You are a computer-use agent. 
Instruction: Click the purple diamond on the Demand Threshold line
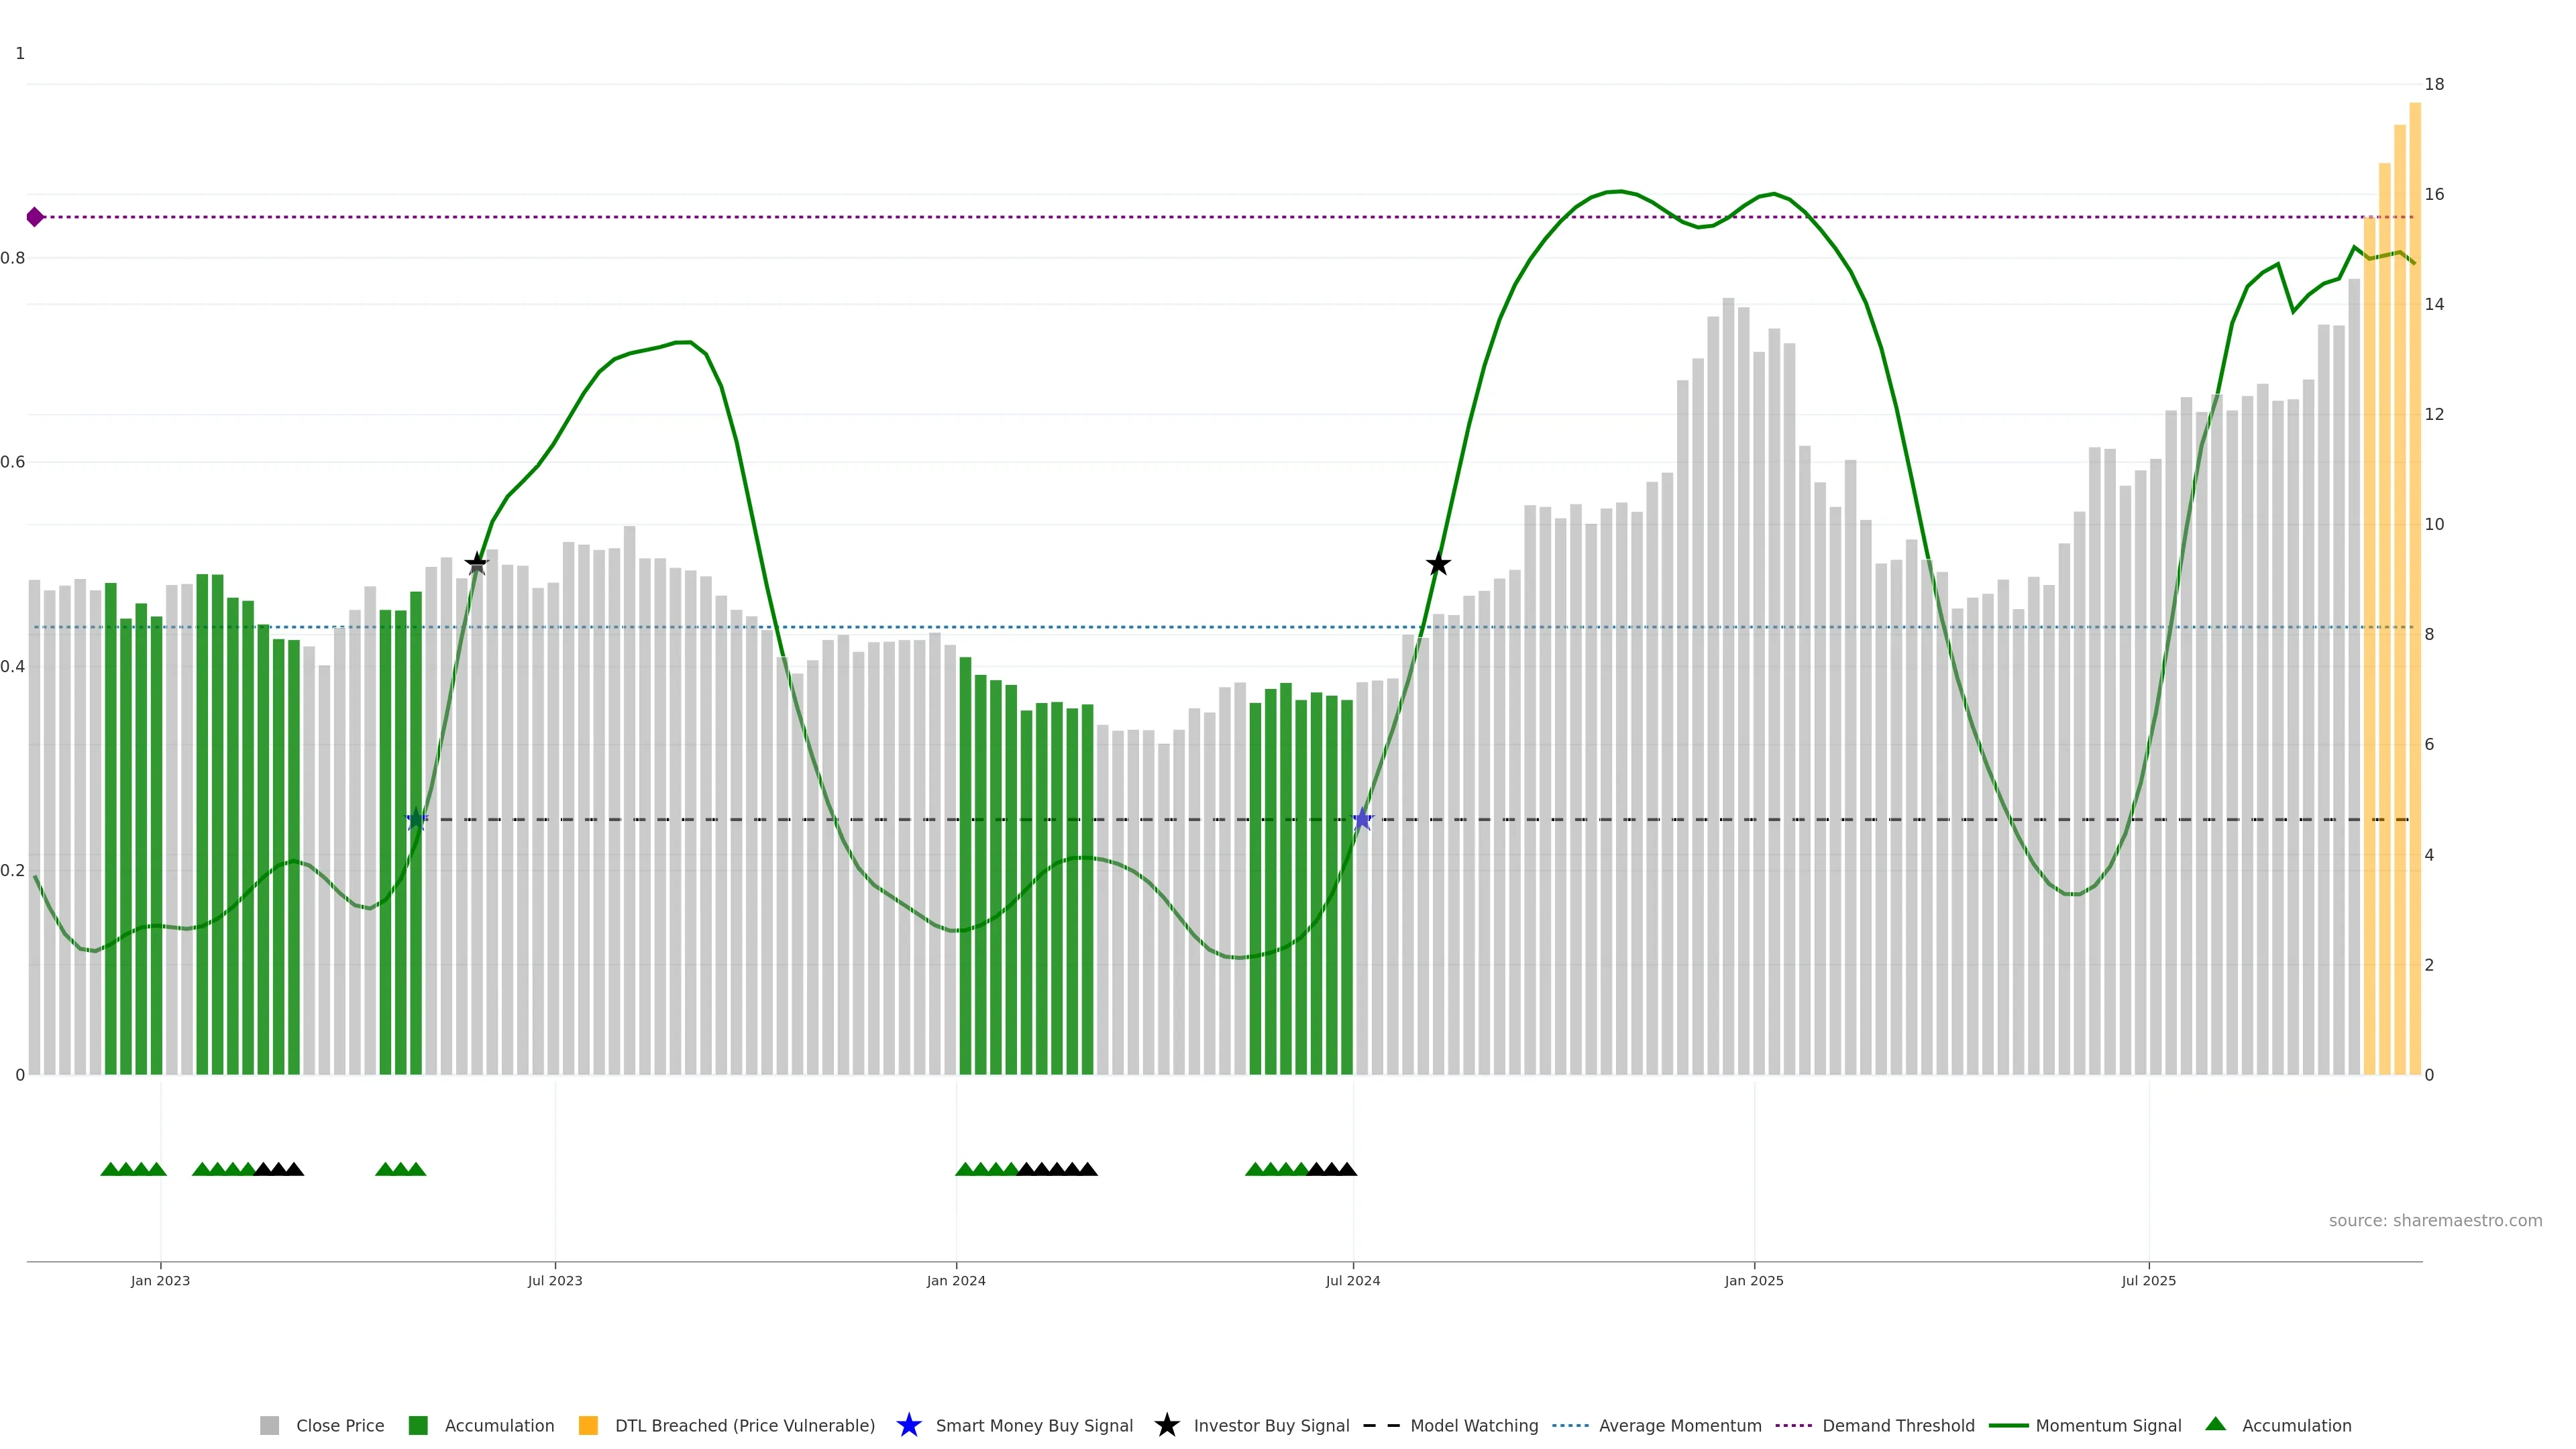35,217
